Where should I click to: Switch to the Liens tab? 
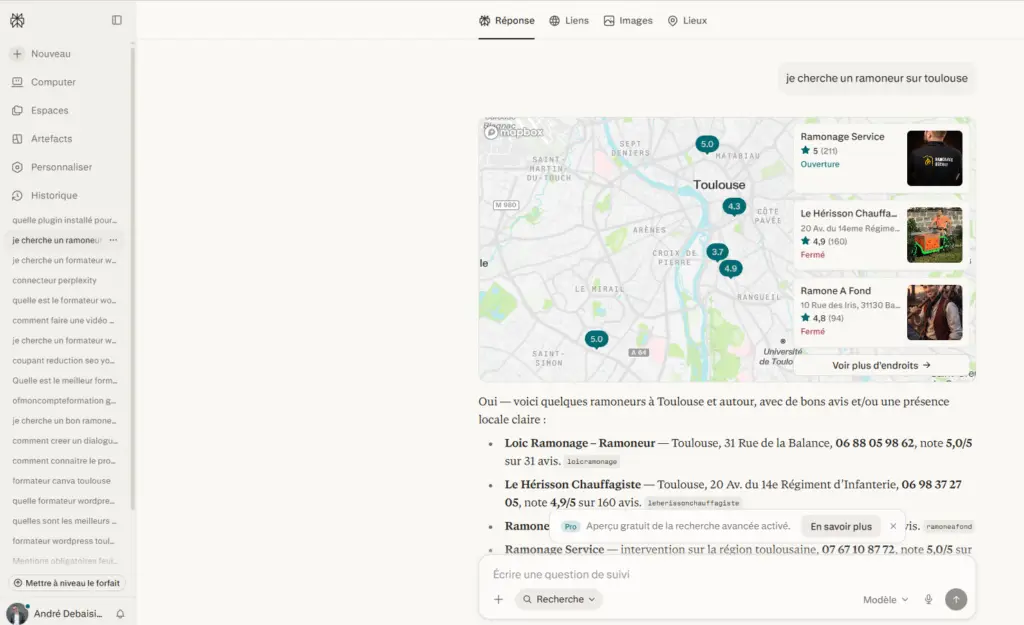tap(569, 21)
